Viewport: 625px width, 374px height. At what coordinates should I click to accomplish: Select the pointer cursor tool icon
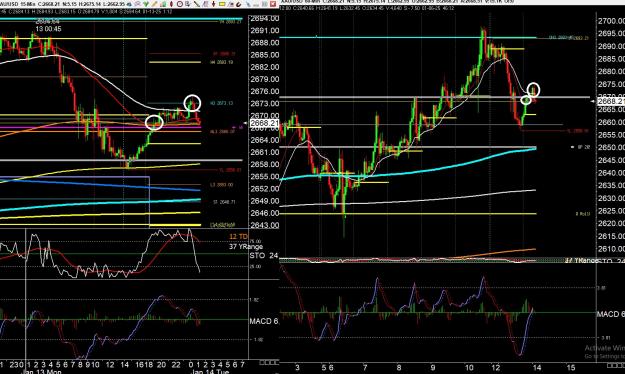click(188, 4)
